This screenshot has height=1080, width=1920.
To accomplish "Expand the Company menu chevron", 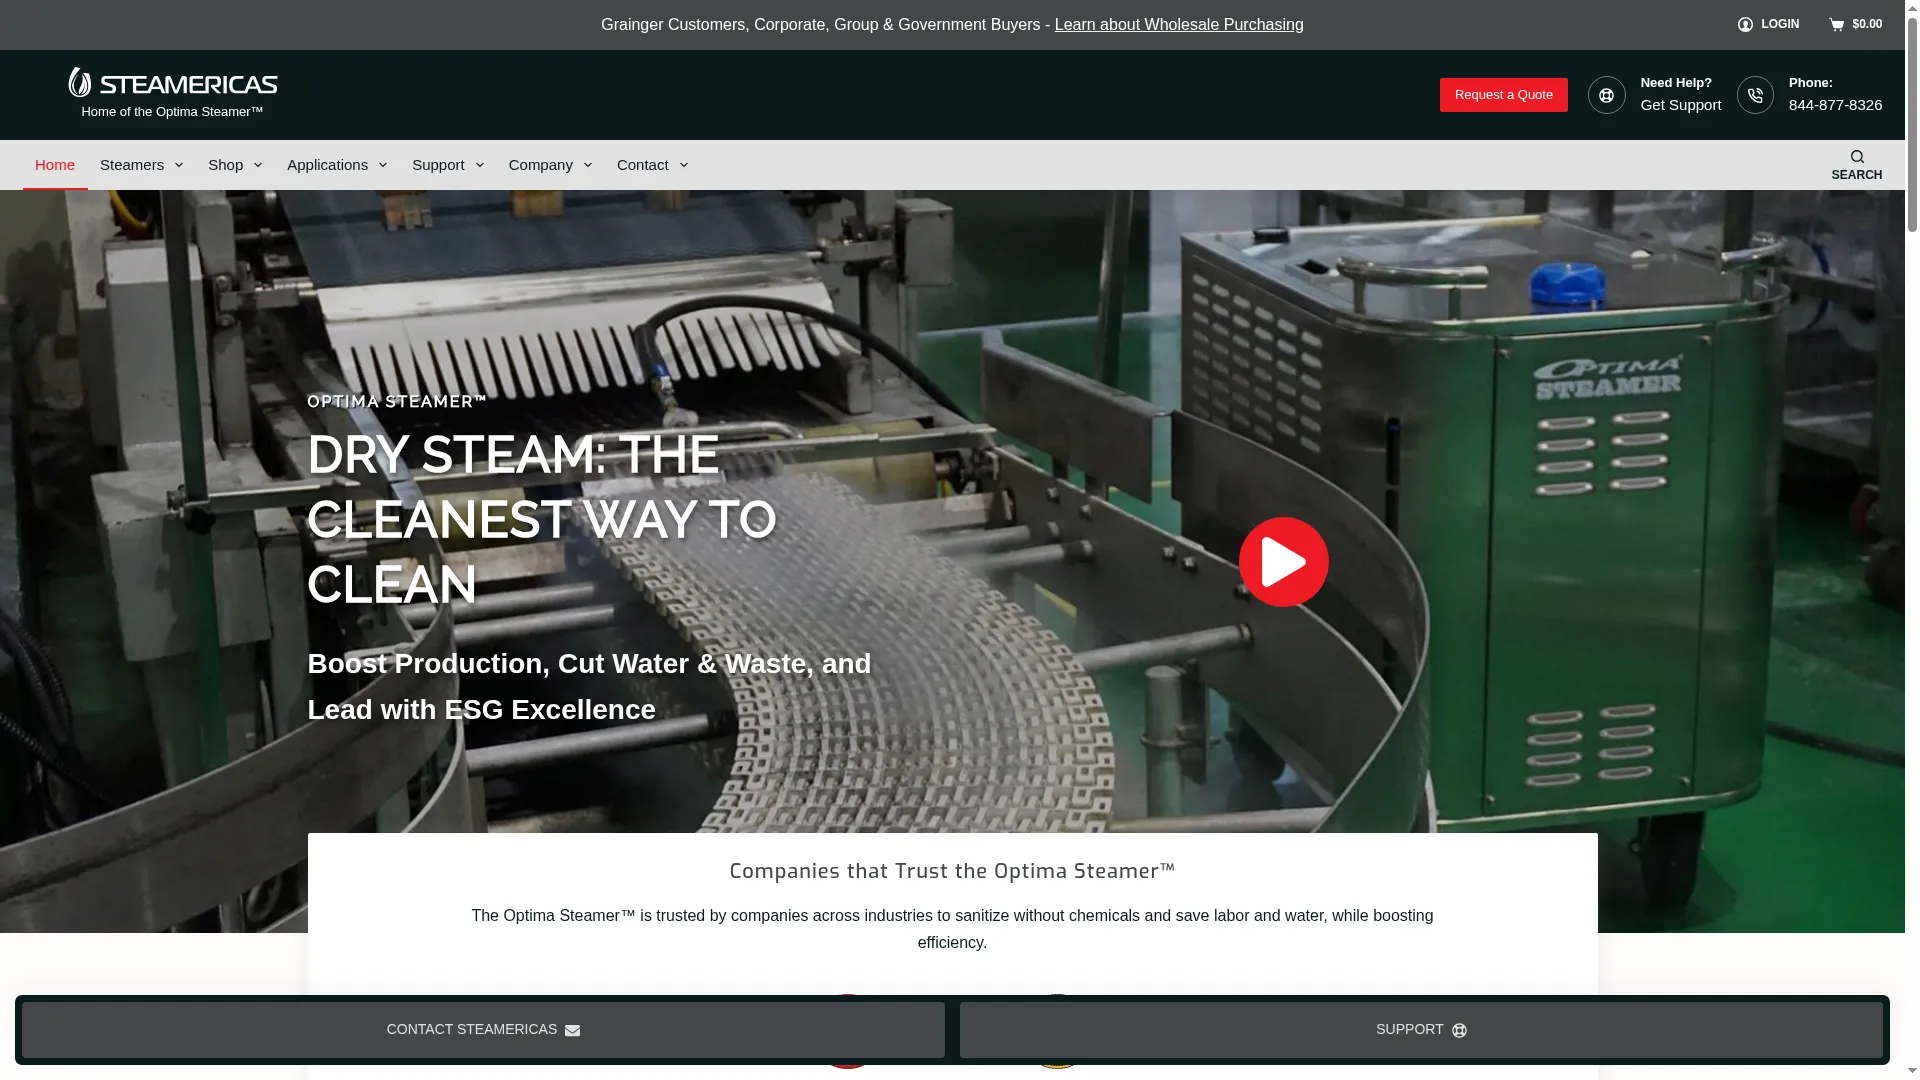I will tap(588, 165).
